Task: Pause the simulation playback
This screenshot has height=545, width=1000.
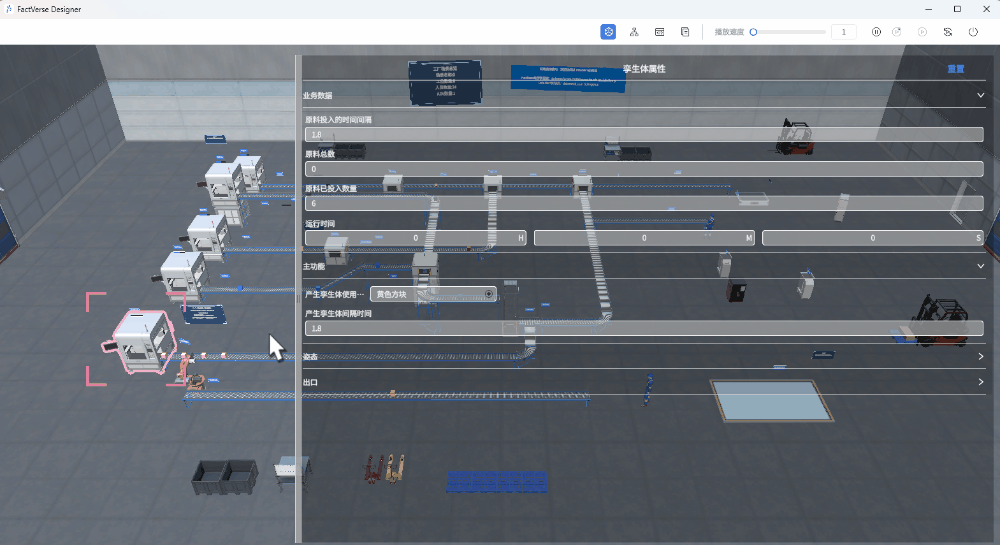Action: point(876,32)
